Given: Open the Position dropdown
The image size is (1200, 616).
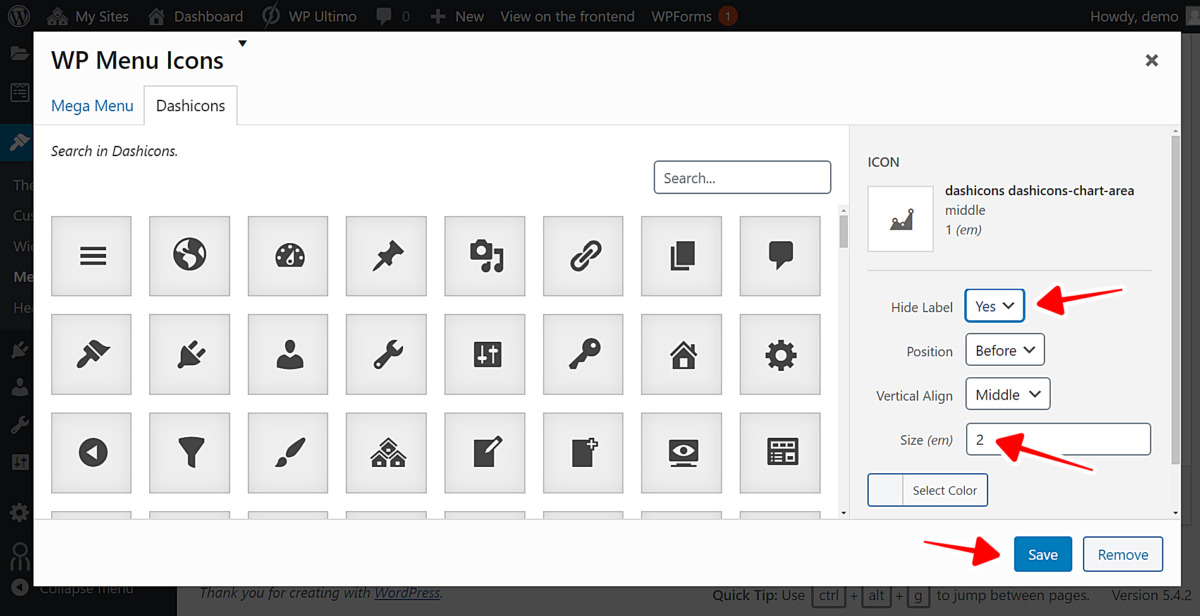Looking at the screenshot, I should tap(1004, 349).
